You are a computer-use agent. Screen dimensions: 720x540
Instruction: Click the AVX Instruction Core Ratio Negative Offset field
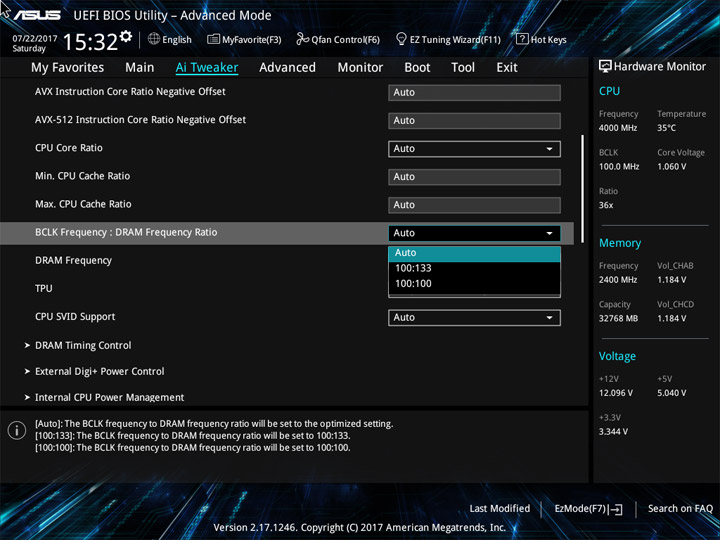474,92
